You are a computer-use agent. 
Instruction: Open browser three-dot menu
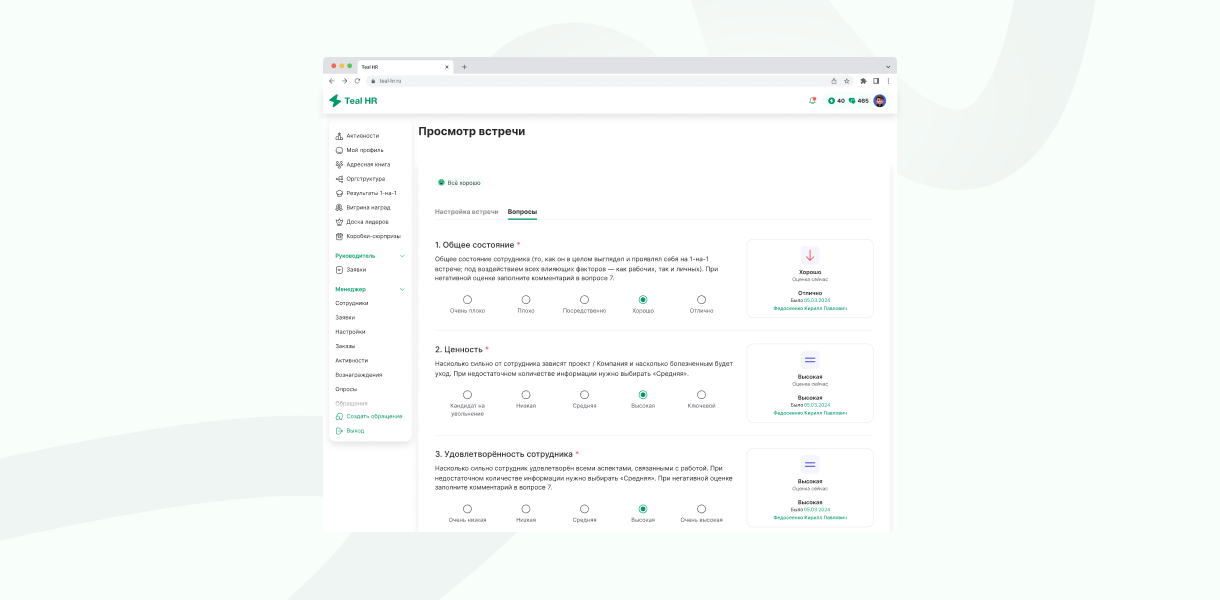(x=888, y=81)
